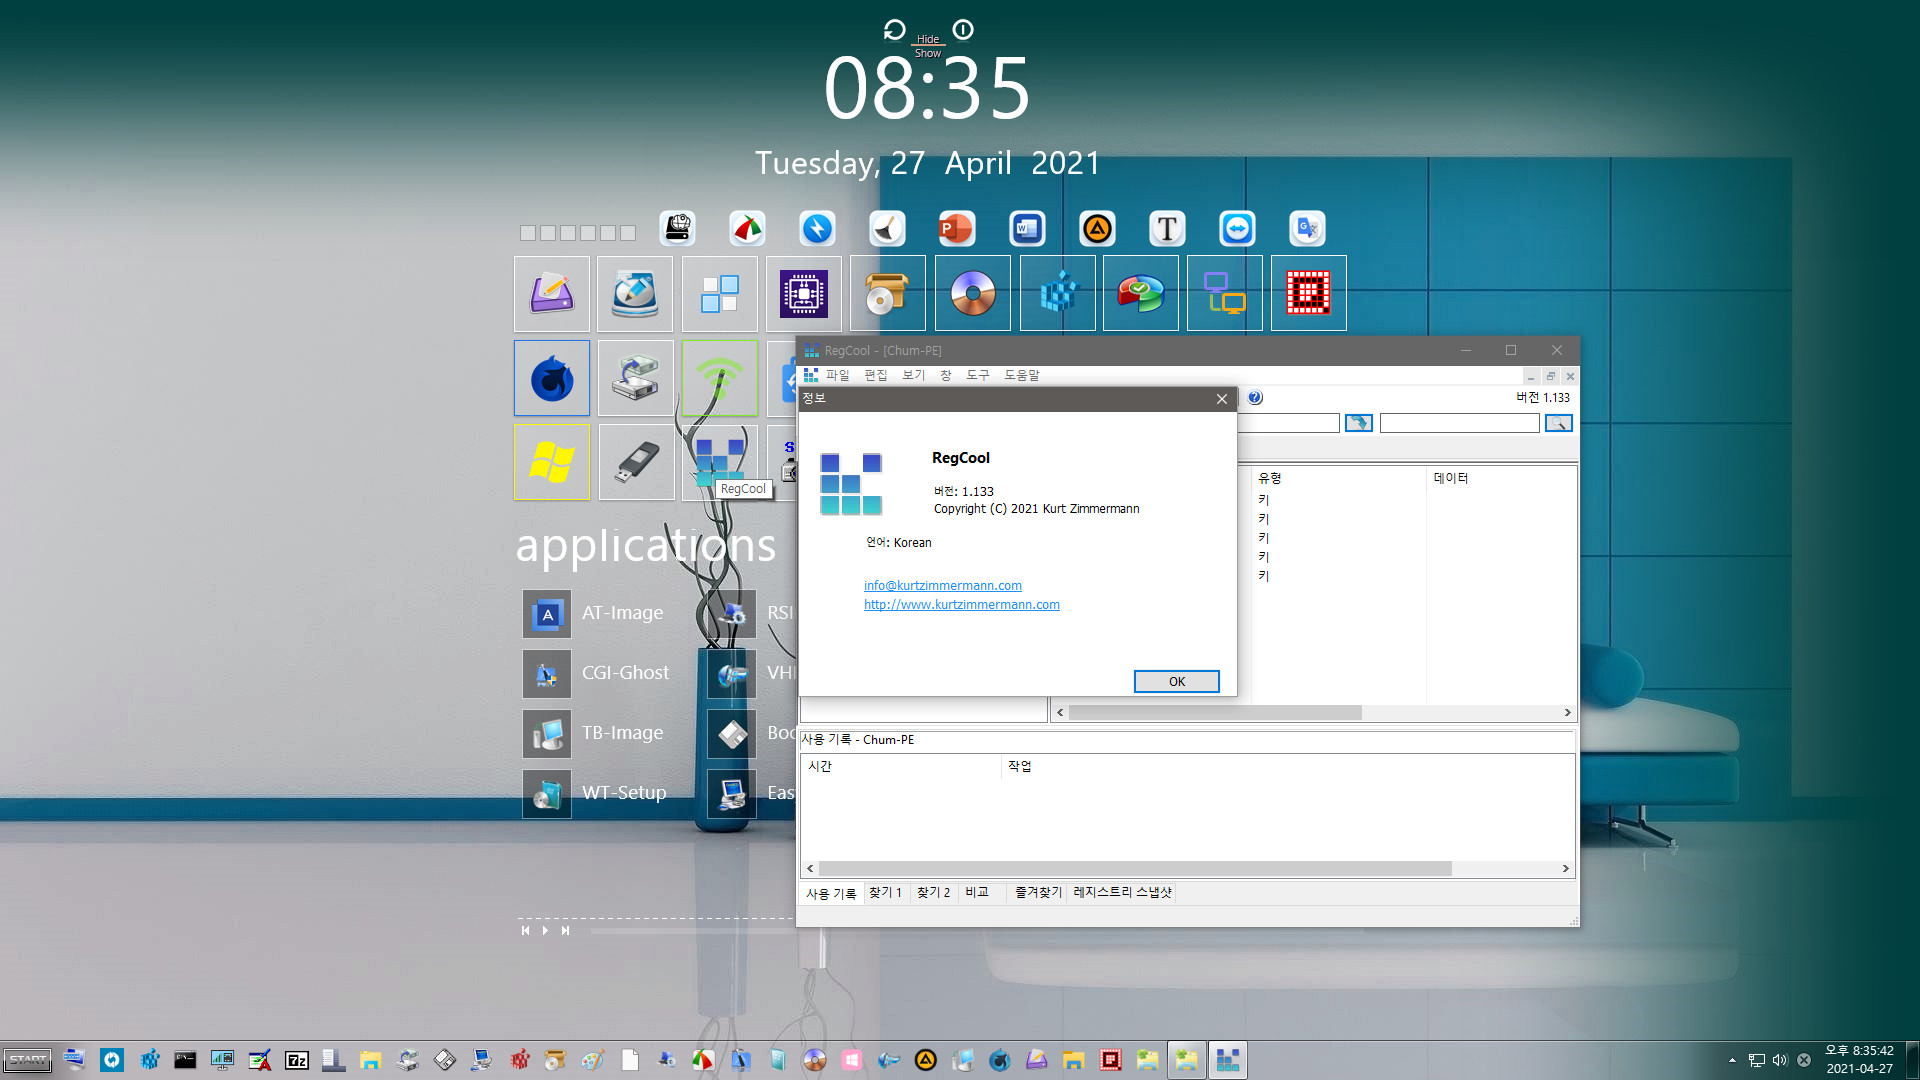This screenshot has height=1080, width=1920.
Task: Open the 도움말 menu in RegCool
Action: 1021,375
